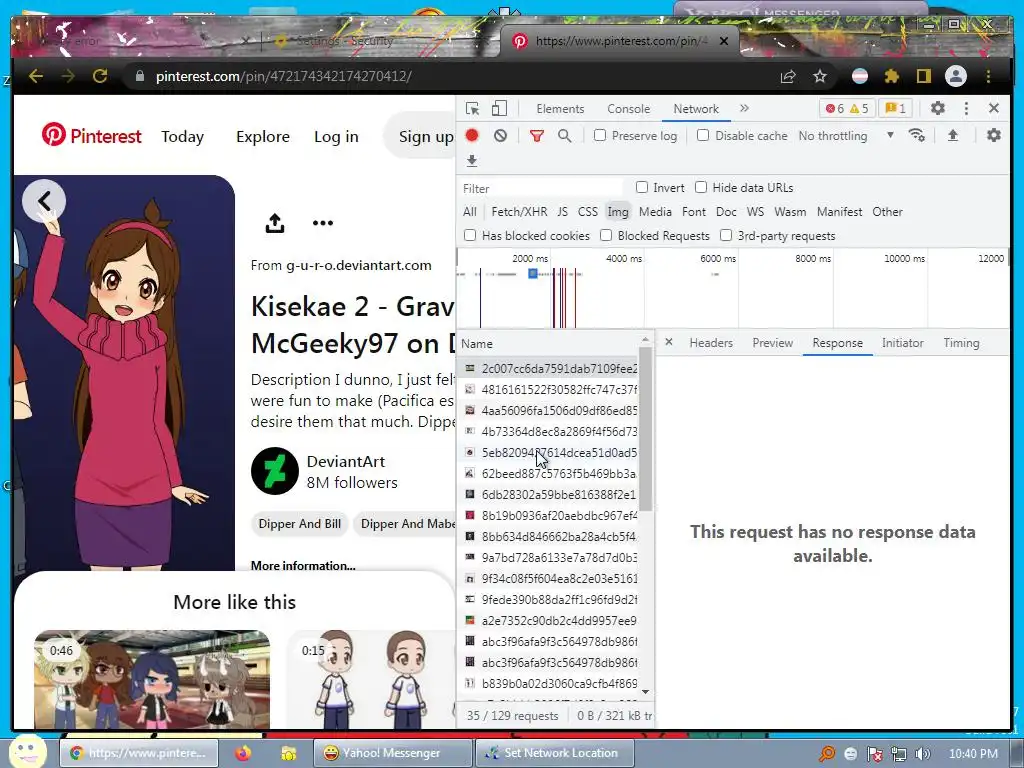
Task: Open DevTools kebab menu
Action: click(x=967, y=108)
